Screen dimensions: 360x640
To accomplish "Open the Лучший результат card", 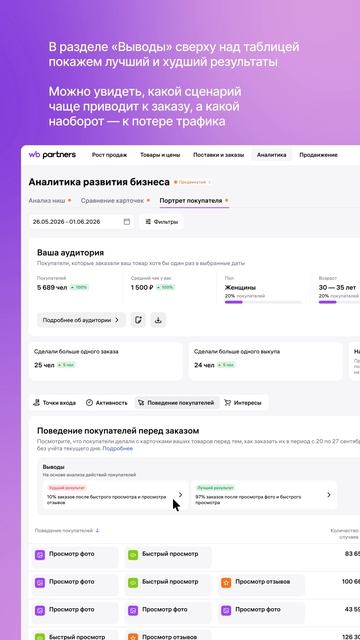I will pos(264,495).
